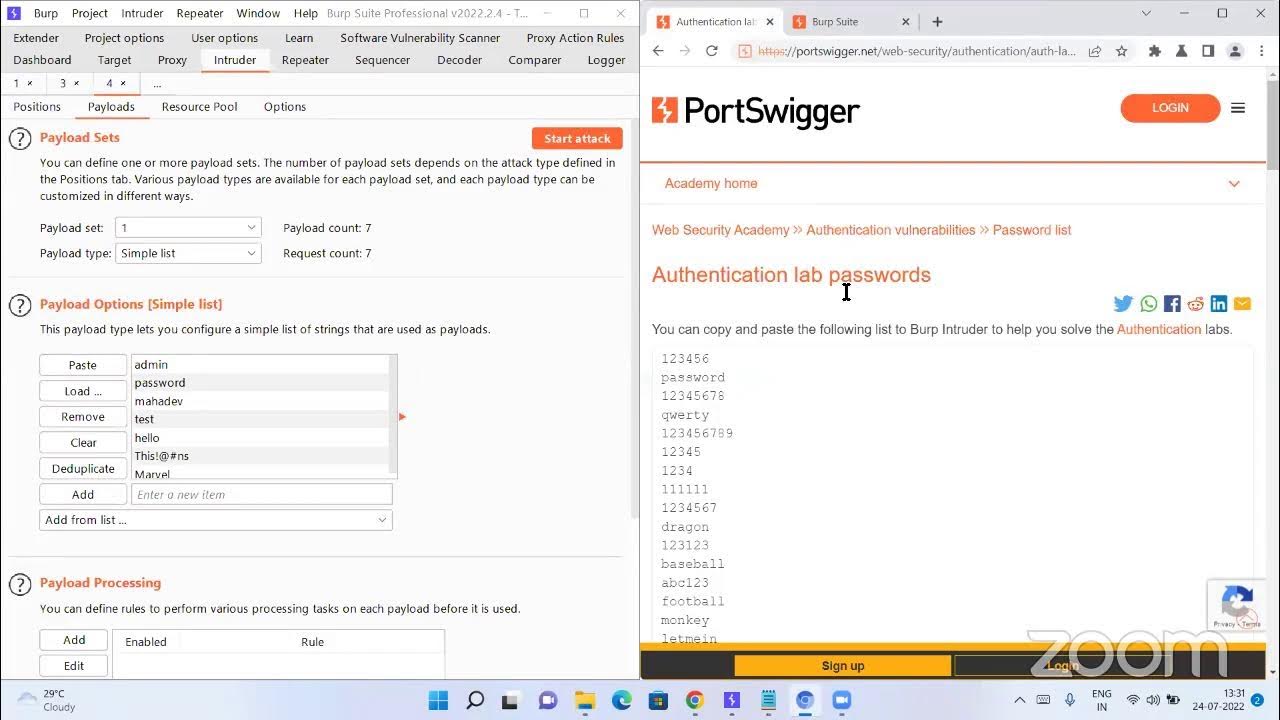Viewport: 1280px width, 720px height.
Task: Open Microsoft Edge from taskbar
Action: (622, 700)
